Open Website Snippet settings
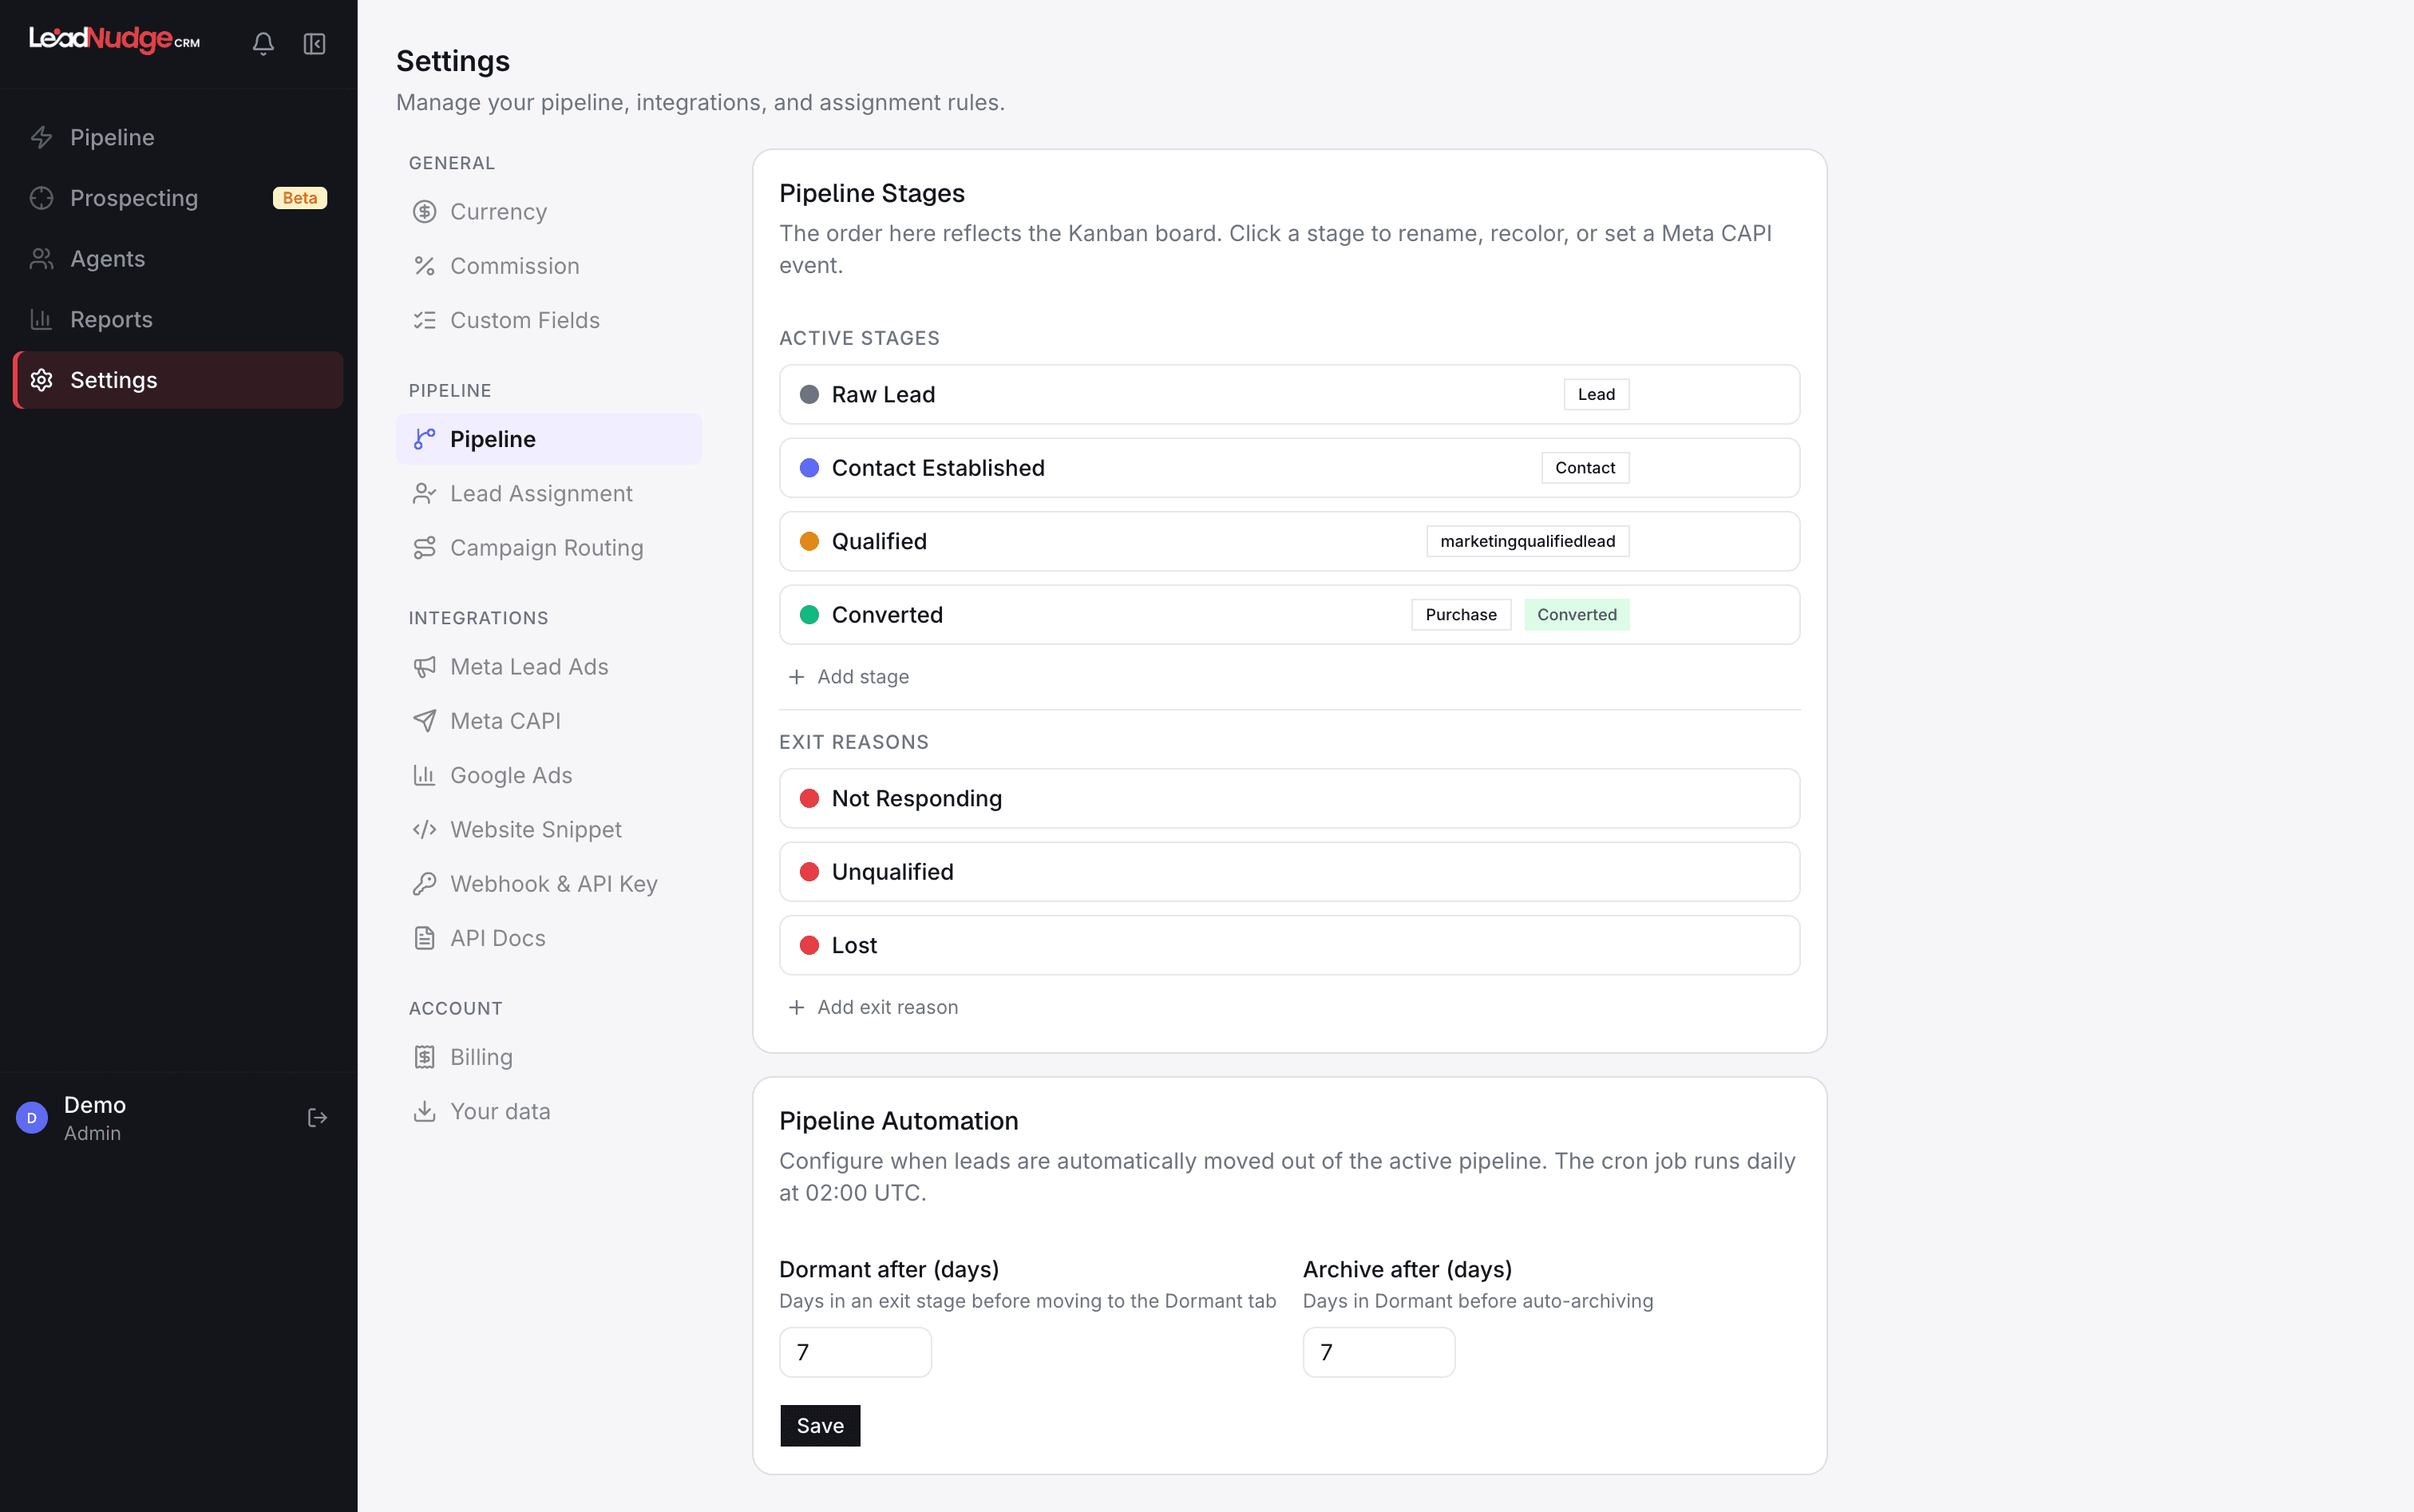Screen dimensions: 2414x1512 tap(549, 830)
